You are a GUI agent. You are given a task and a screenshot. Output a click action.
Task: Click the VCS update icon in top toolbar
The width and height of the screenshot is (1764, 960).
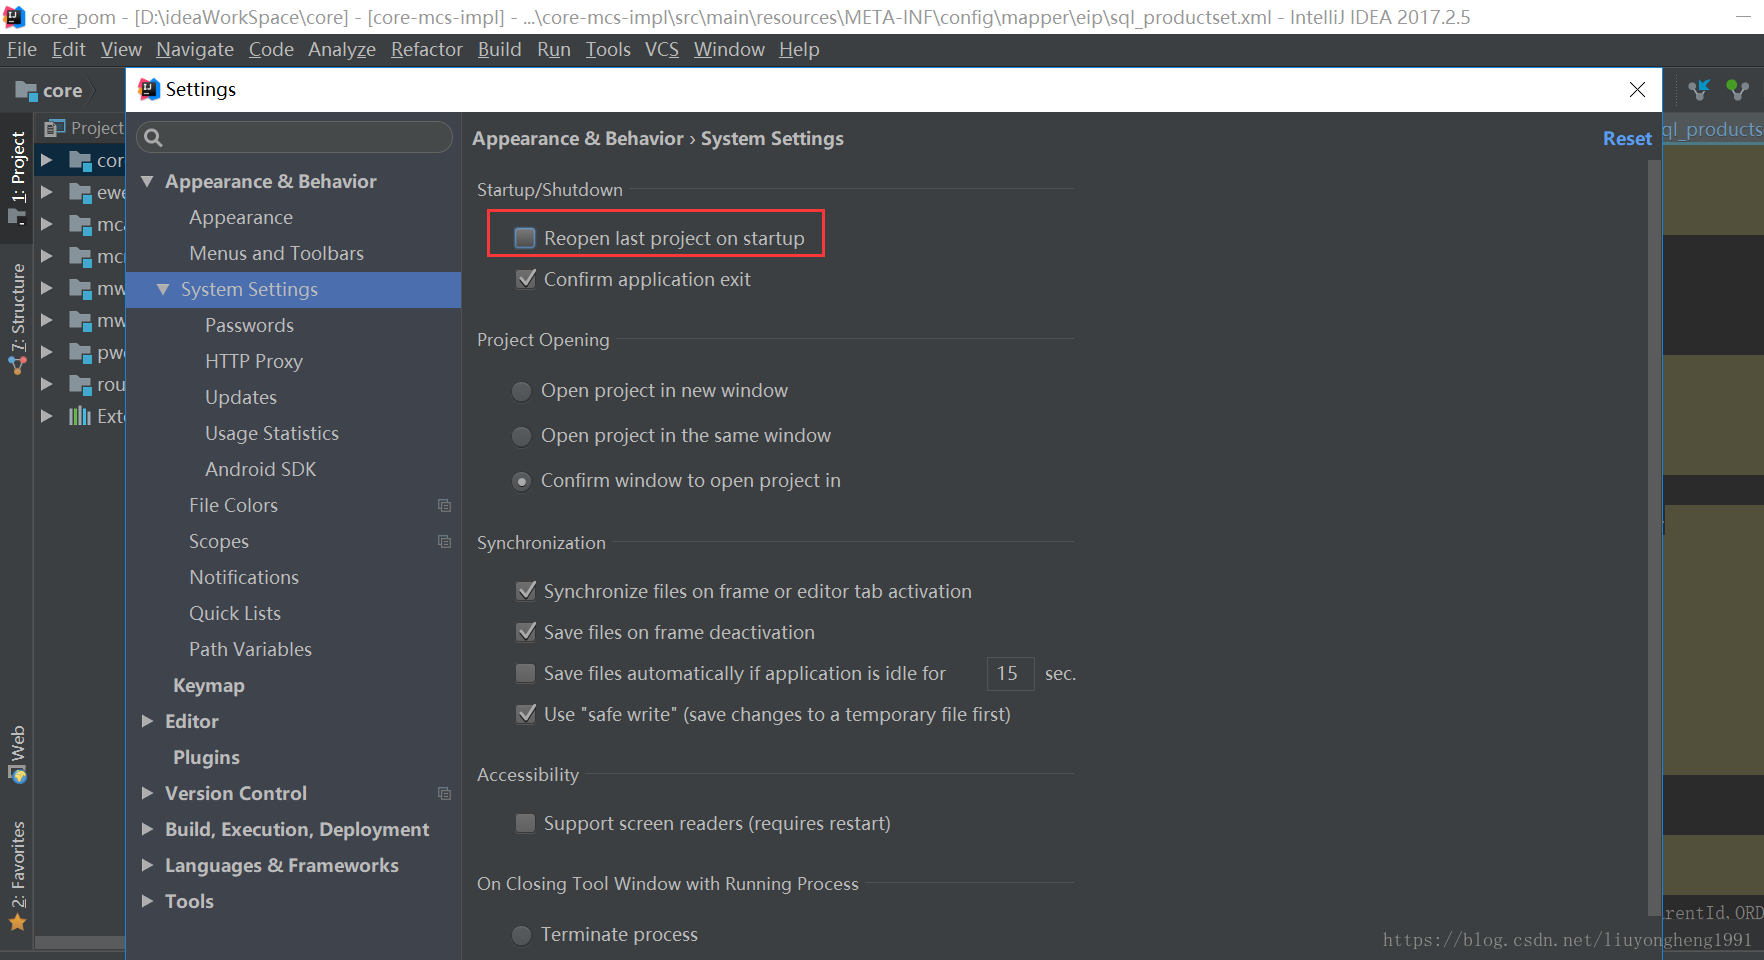pos(1699,90)
